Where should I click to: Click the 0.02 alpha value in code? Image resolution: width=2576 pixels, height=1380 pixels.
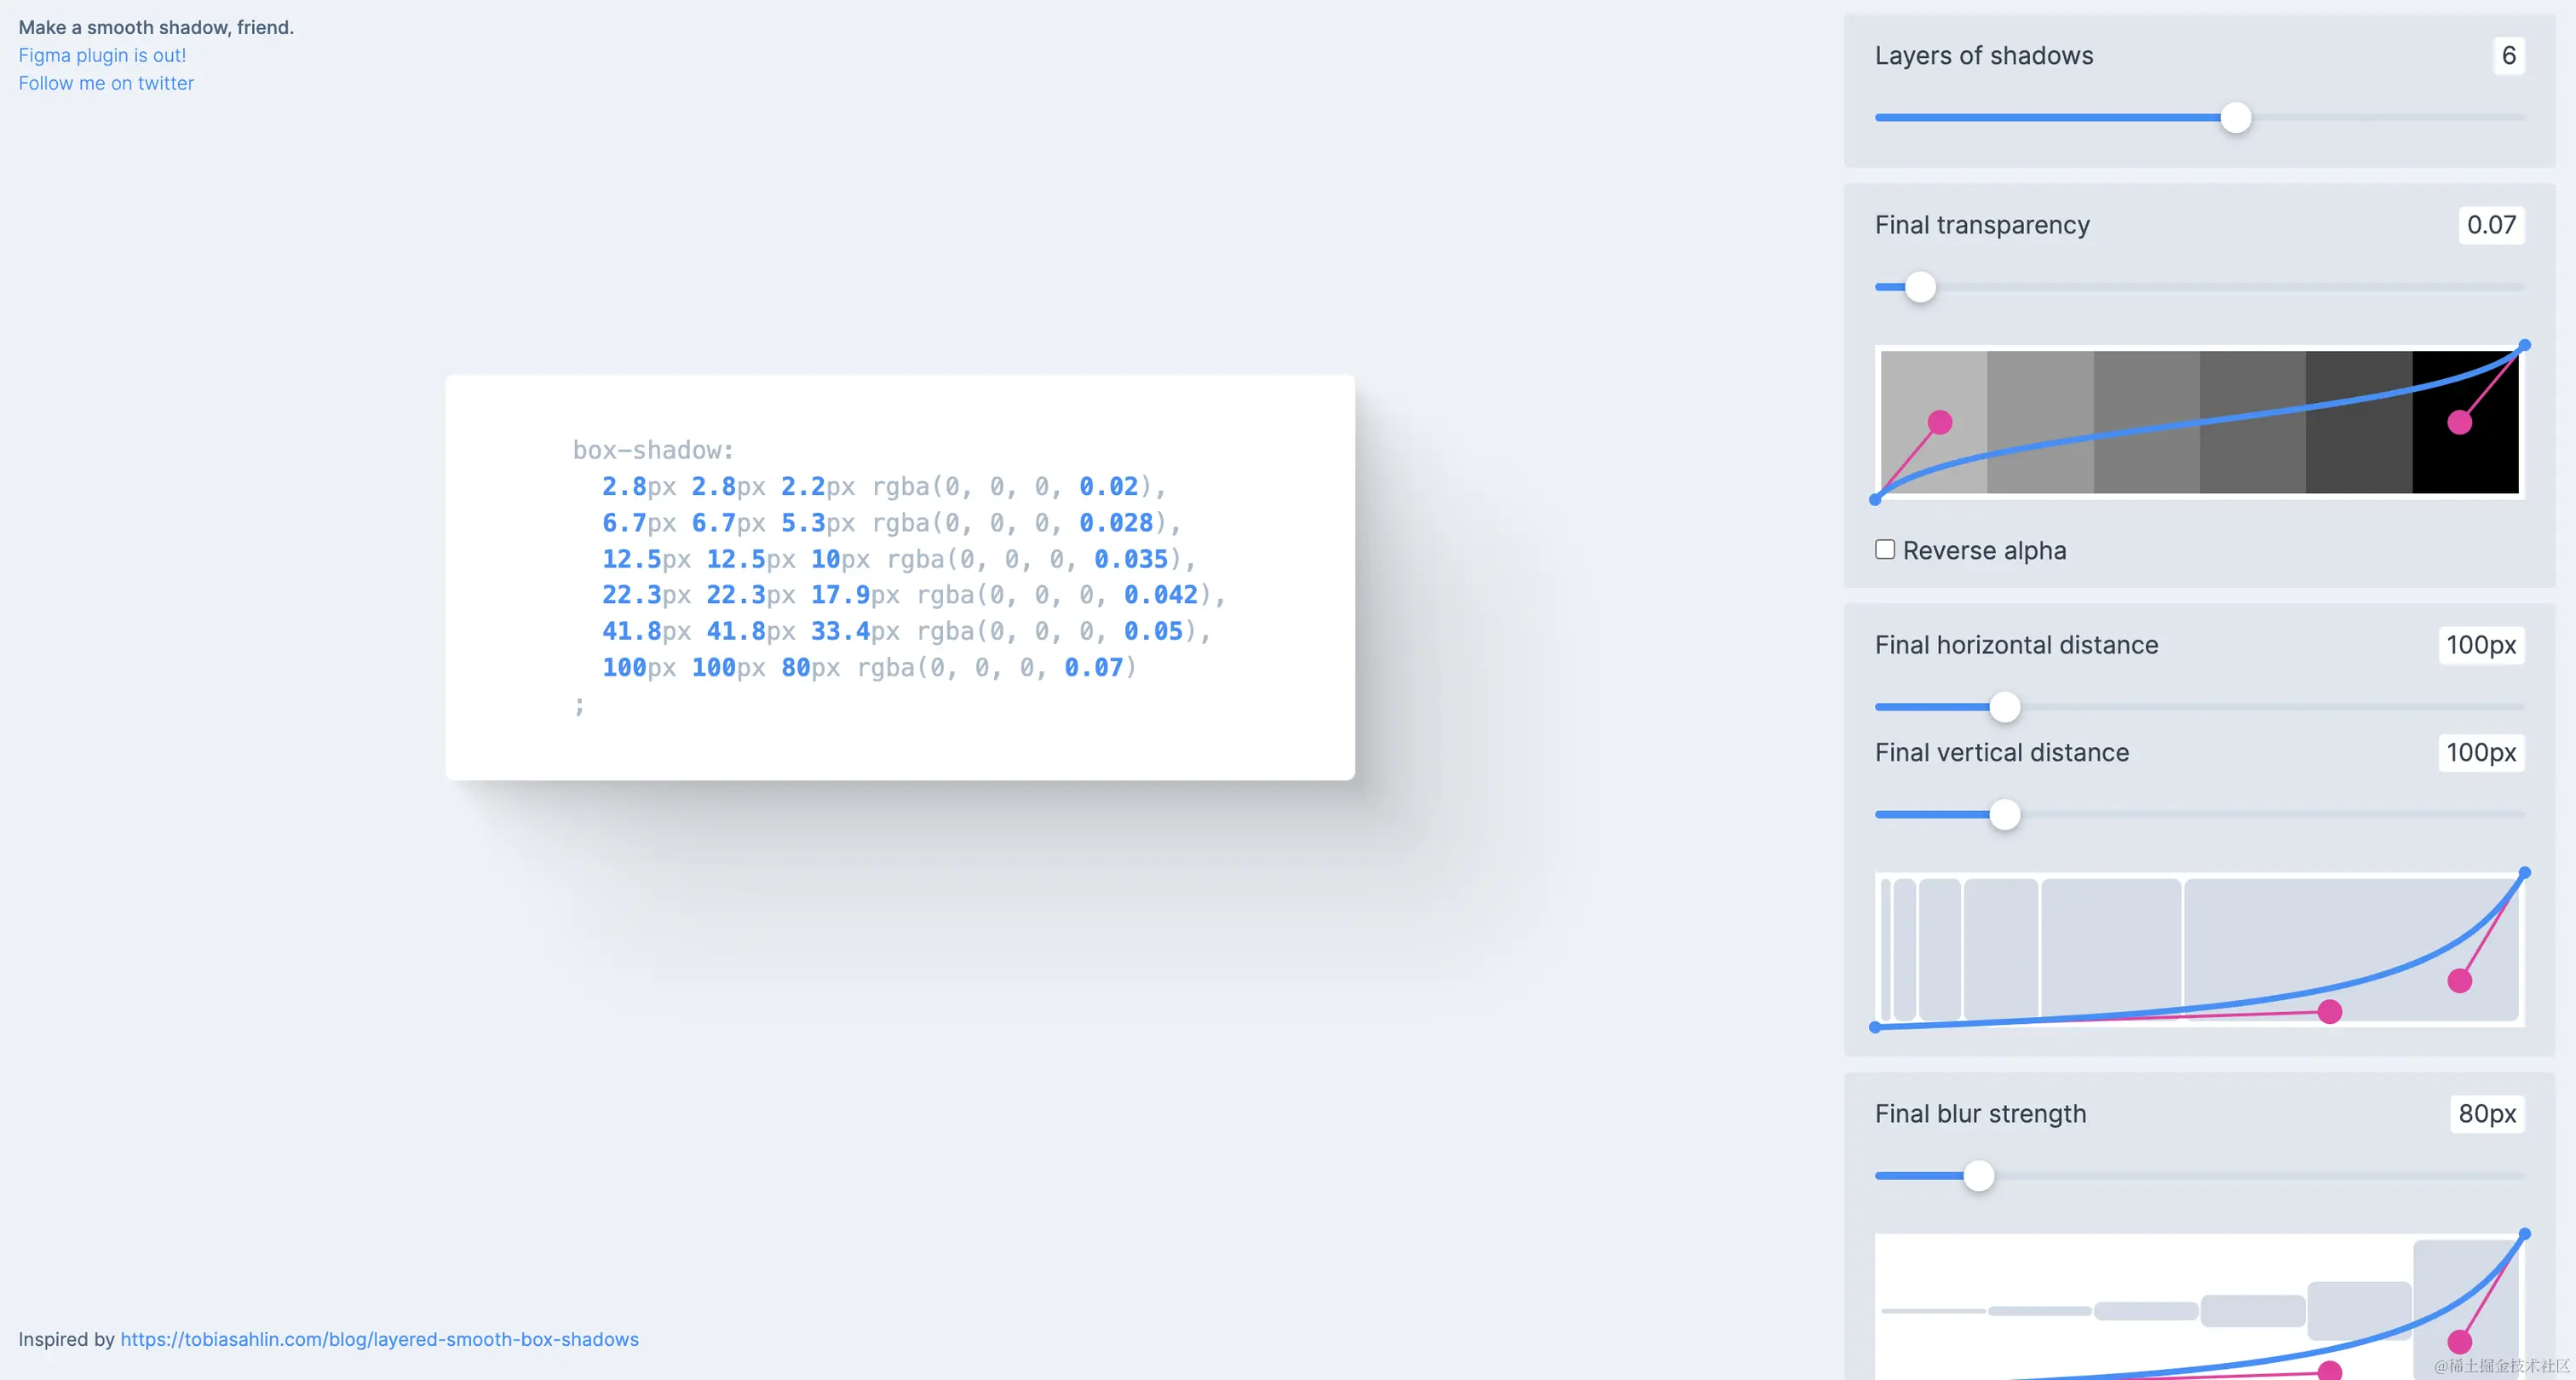[1108, 486]
